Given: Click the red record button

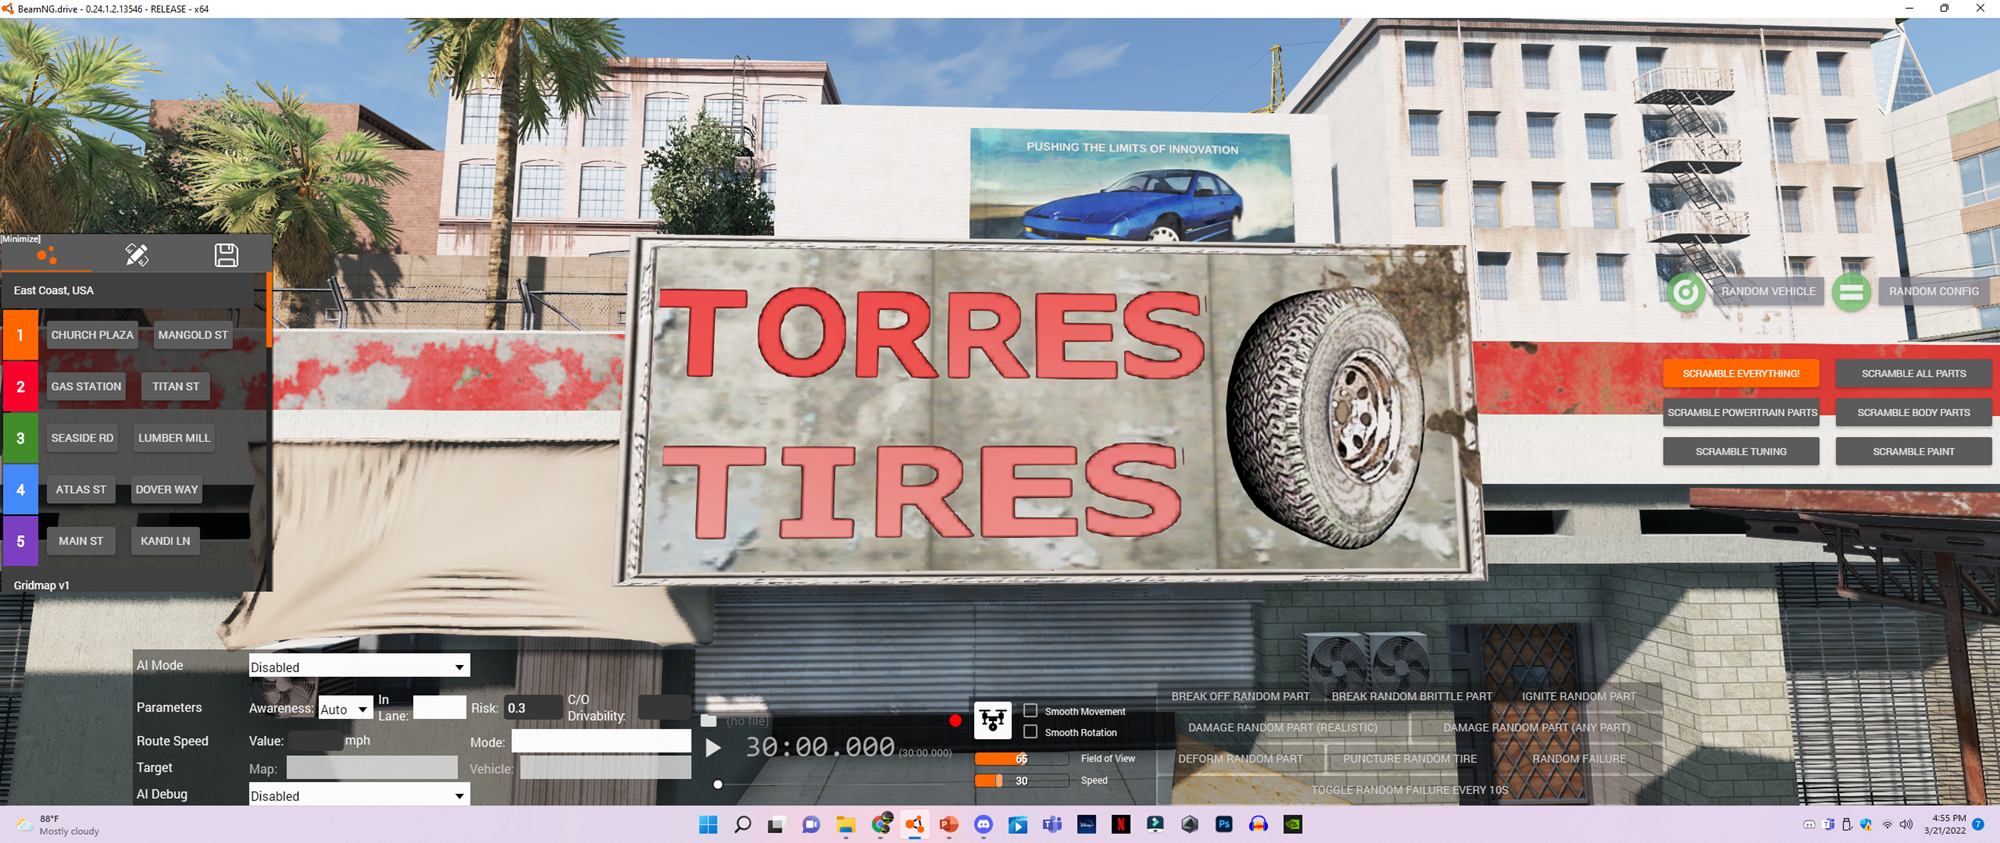Looking at the screenshot, I should pos(955,720).
